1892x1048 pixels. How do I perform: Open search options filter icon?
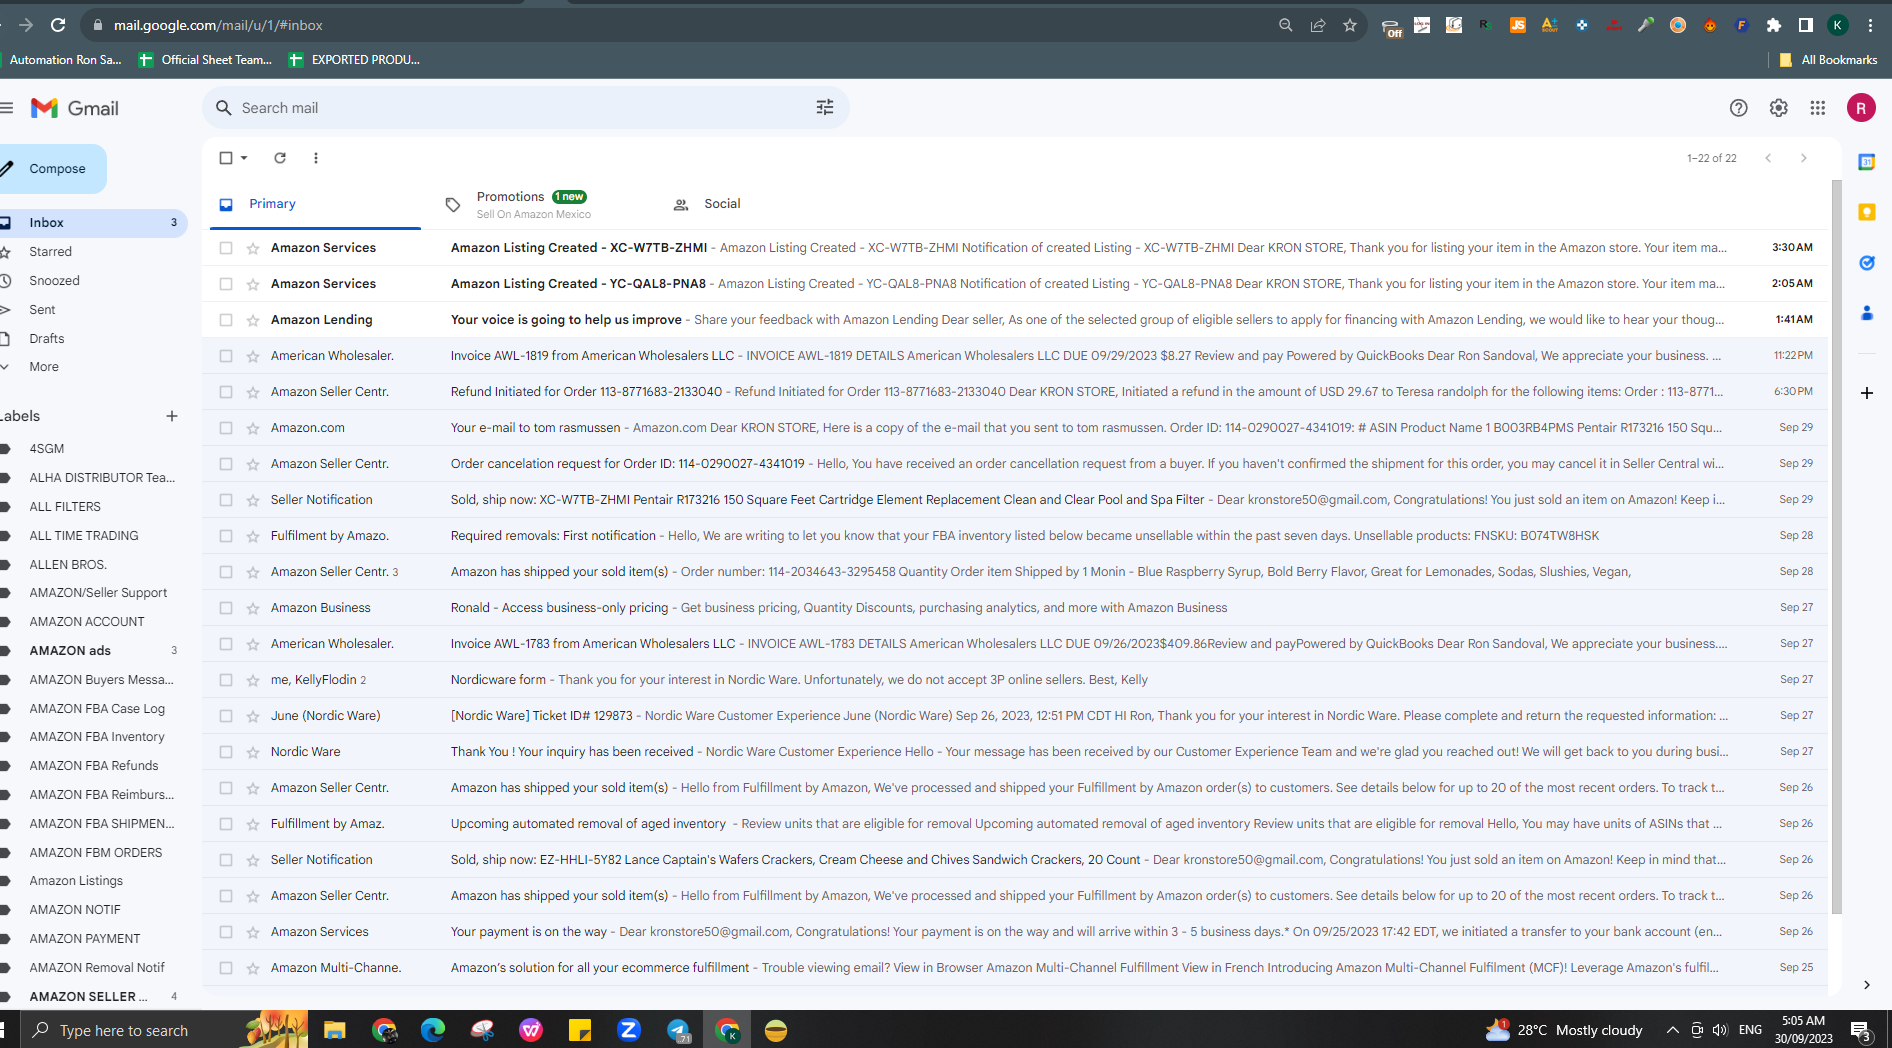[825, 107]
